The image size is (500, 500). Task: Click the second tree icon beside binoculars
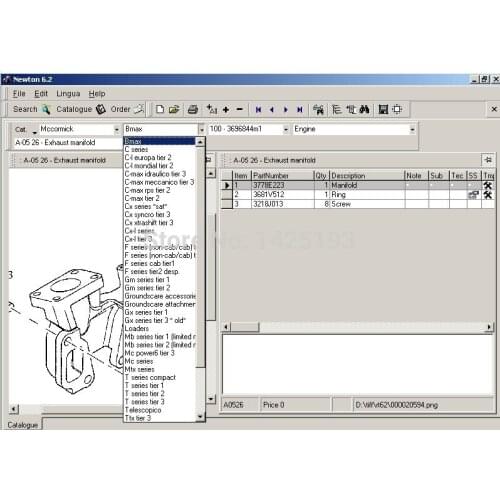click(351, 109)
